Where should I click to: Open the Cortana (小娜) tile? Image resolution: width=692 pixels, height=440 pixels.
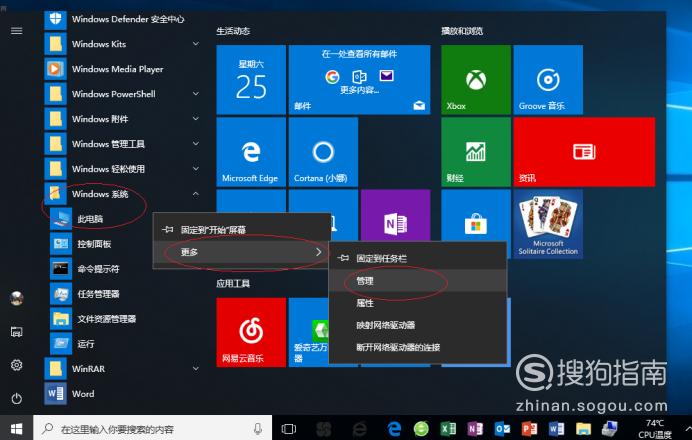[x=323, y=152]
